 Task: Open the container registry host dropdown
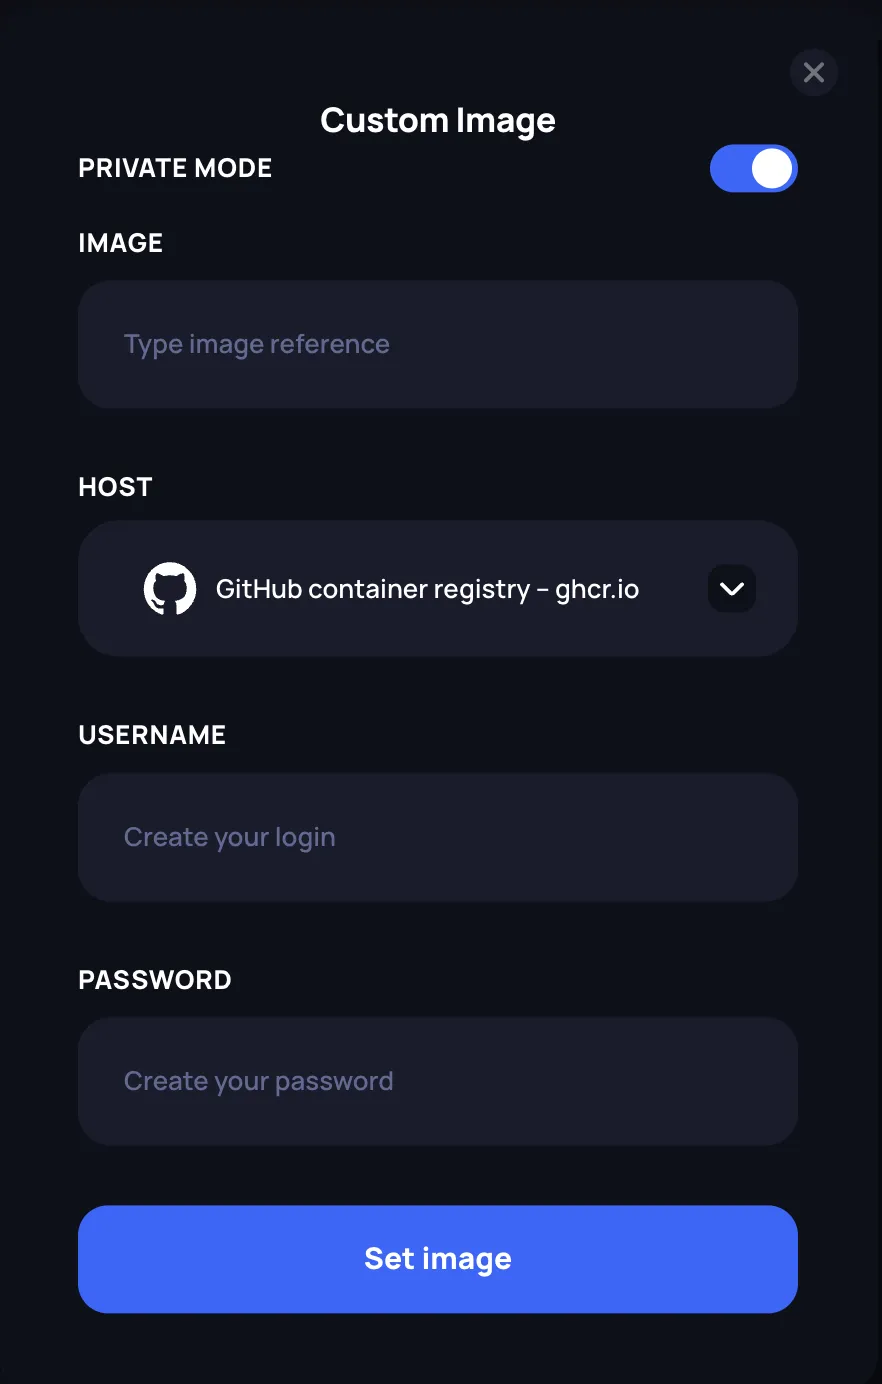[438, 588]
